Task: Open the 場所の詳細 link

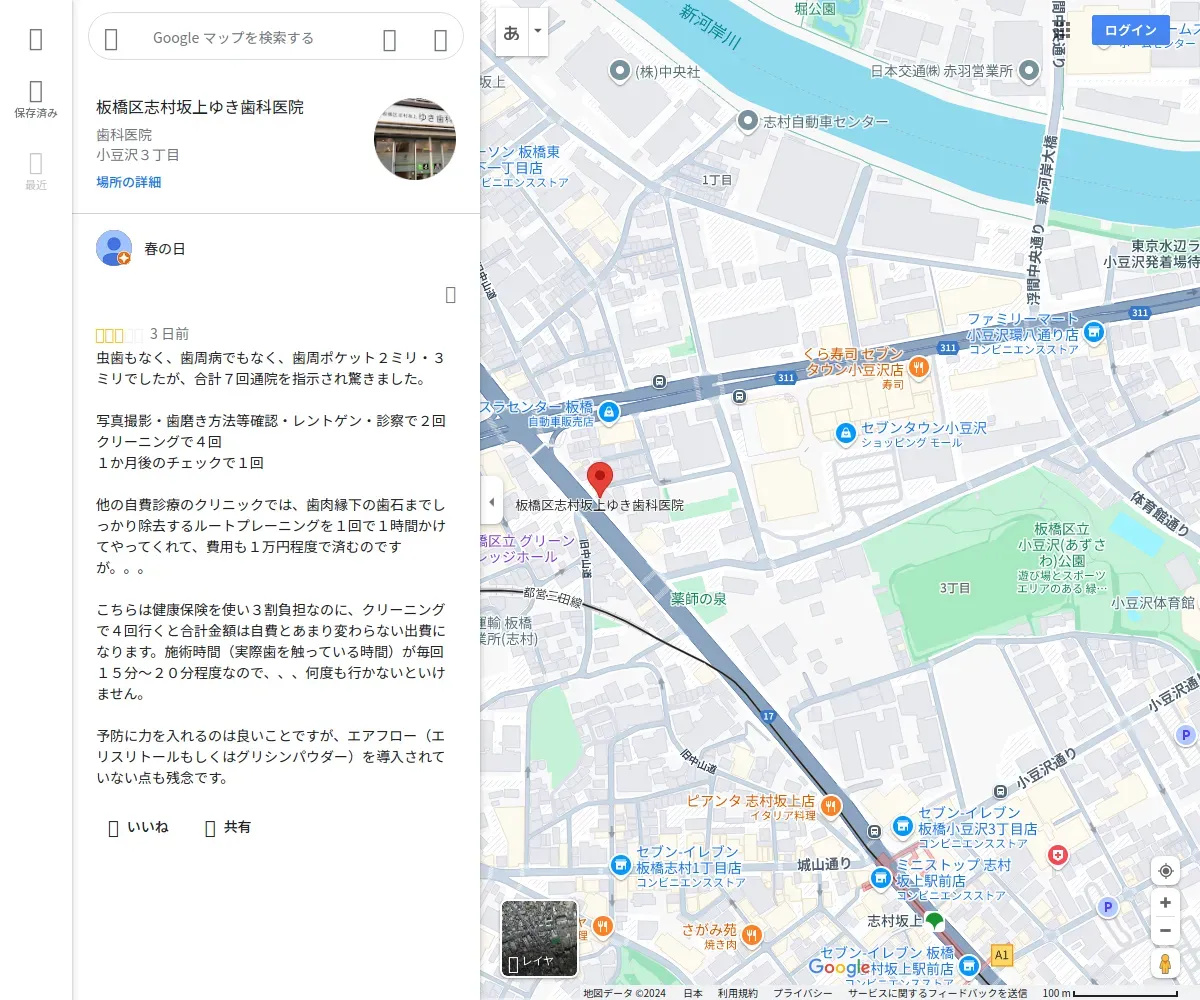Action: pos(128,182)
